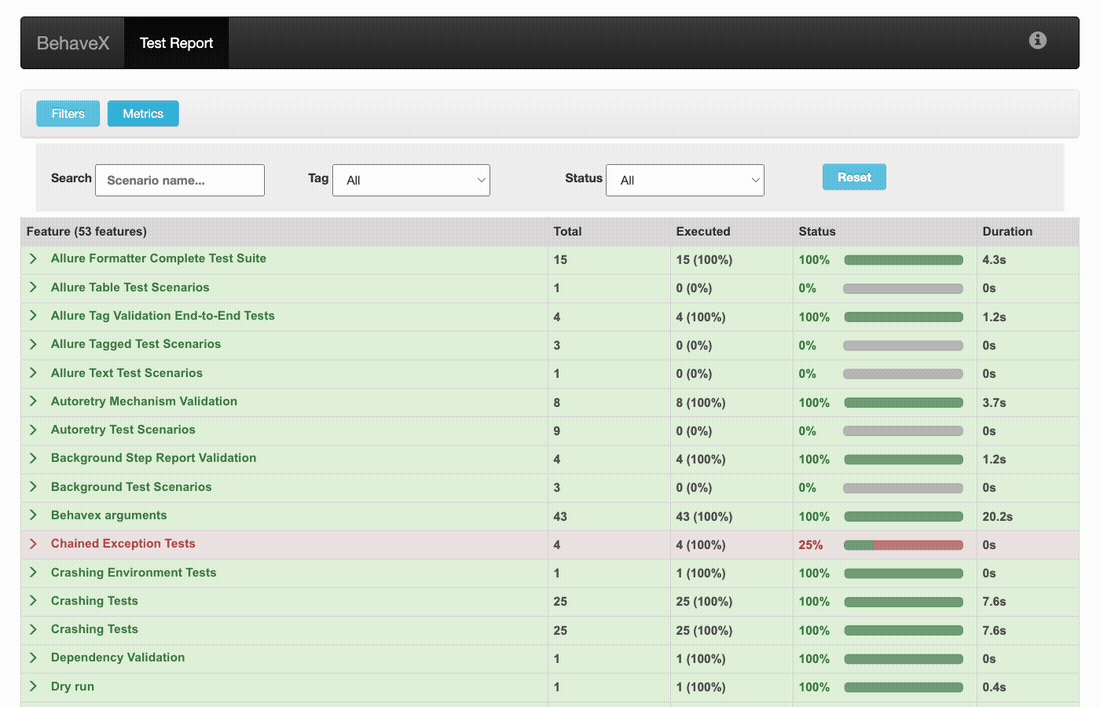Open the failing Chained Exception Tests feature
The image size is (1100, 707).
[x=123, y=544]
